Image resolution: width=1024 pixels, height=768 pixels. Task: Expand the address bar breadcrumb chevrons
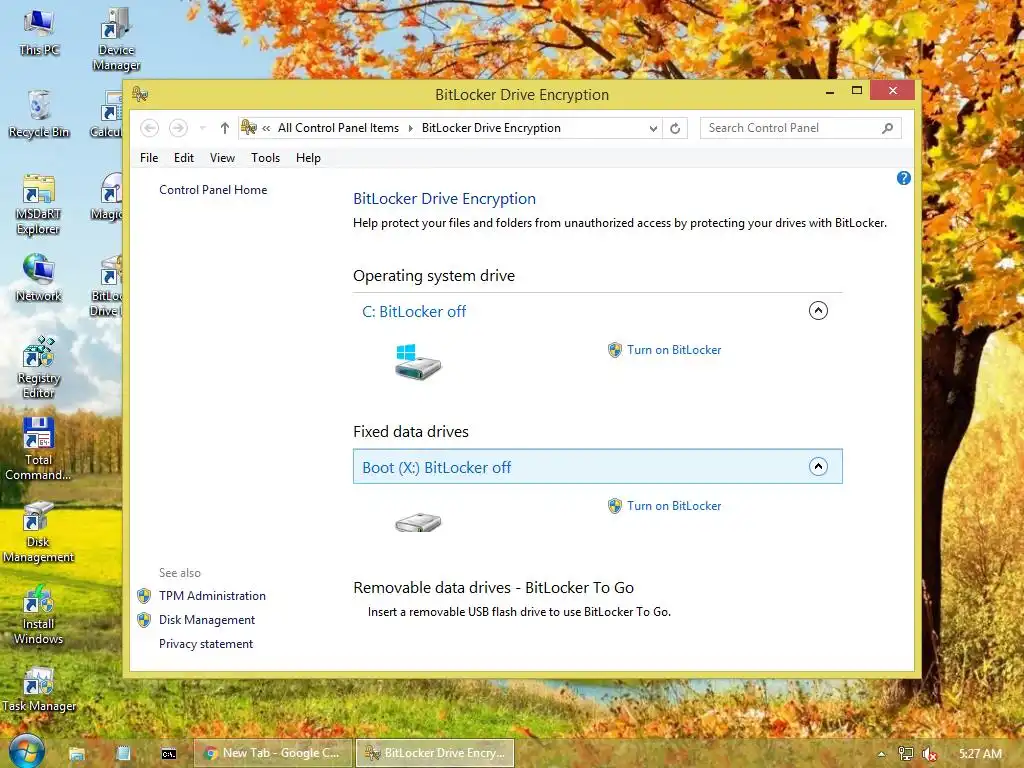point(266,128)
